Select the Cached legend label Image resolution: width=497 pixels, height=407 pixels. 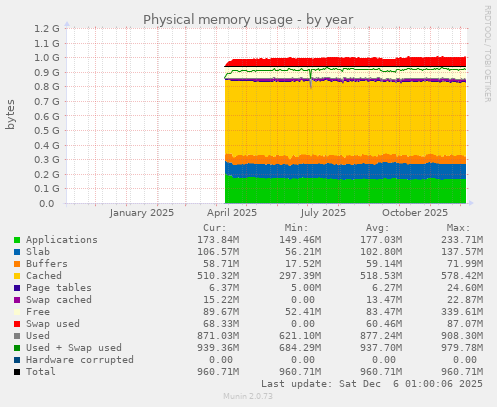click(x=44, y=276)
